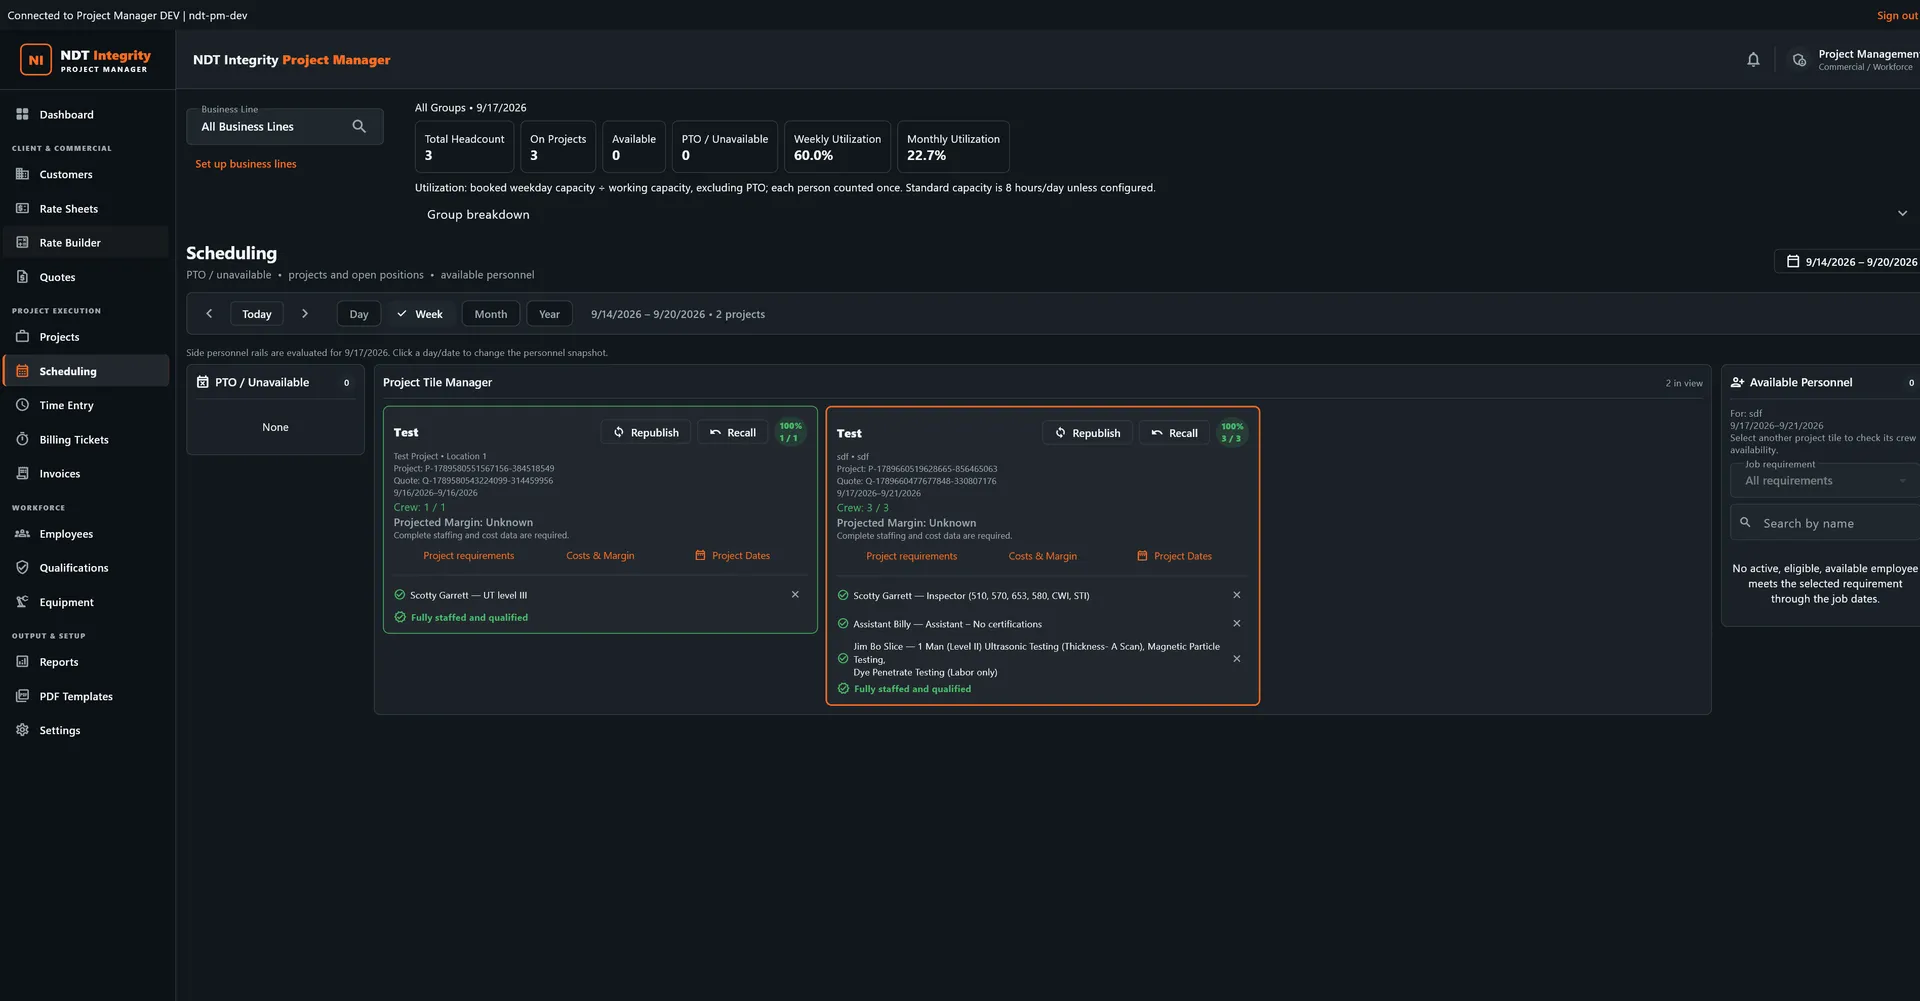This screenshot has width=1920, height=1001.
Task: Click the PTO / Unavailable calendar icon
Action: pos(203,382)
